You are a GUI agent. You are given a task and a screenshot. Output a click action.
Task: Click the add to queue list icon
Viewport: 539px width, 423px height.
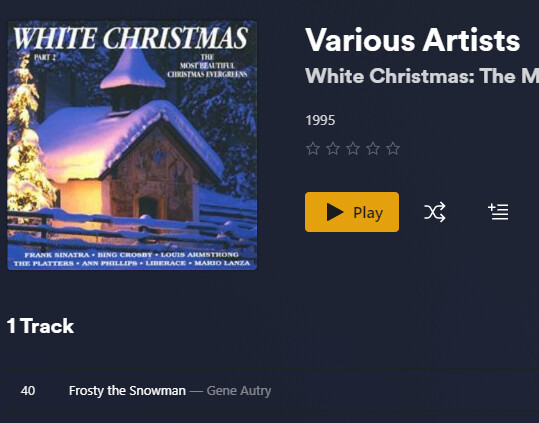pos(498,212)
